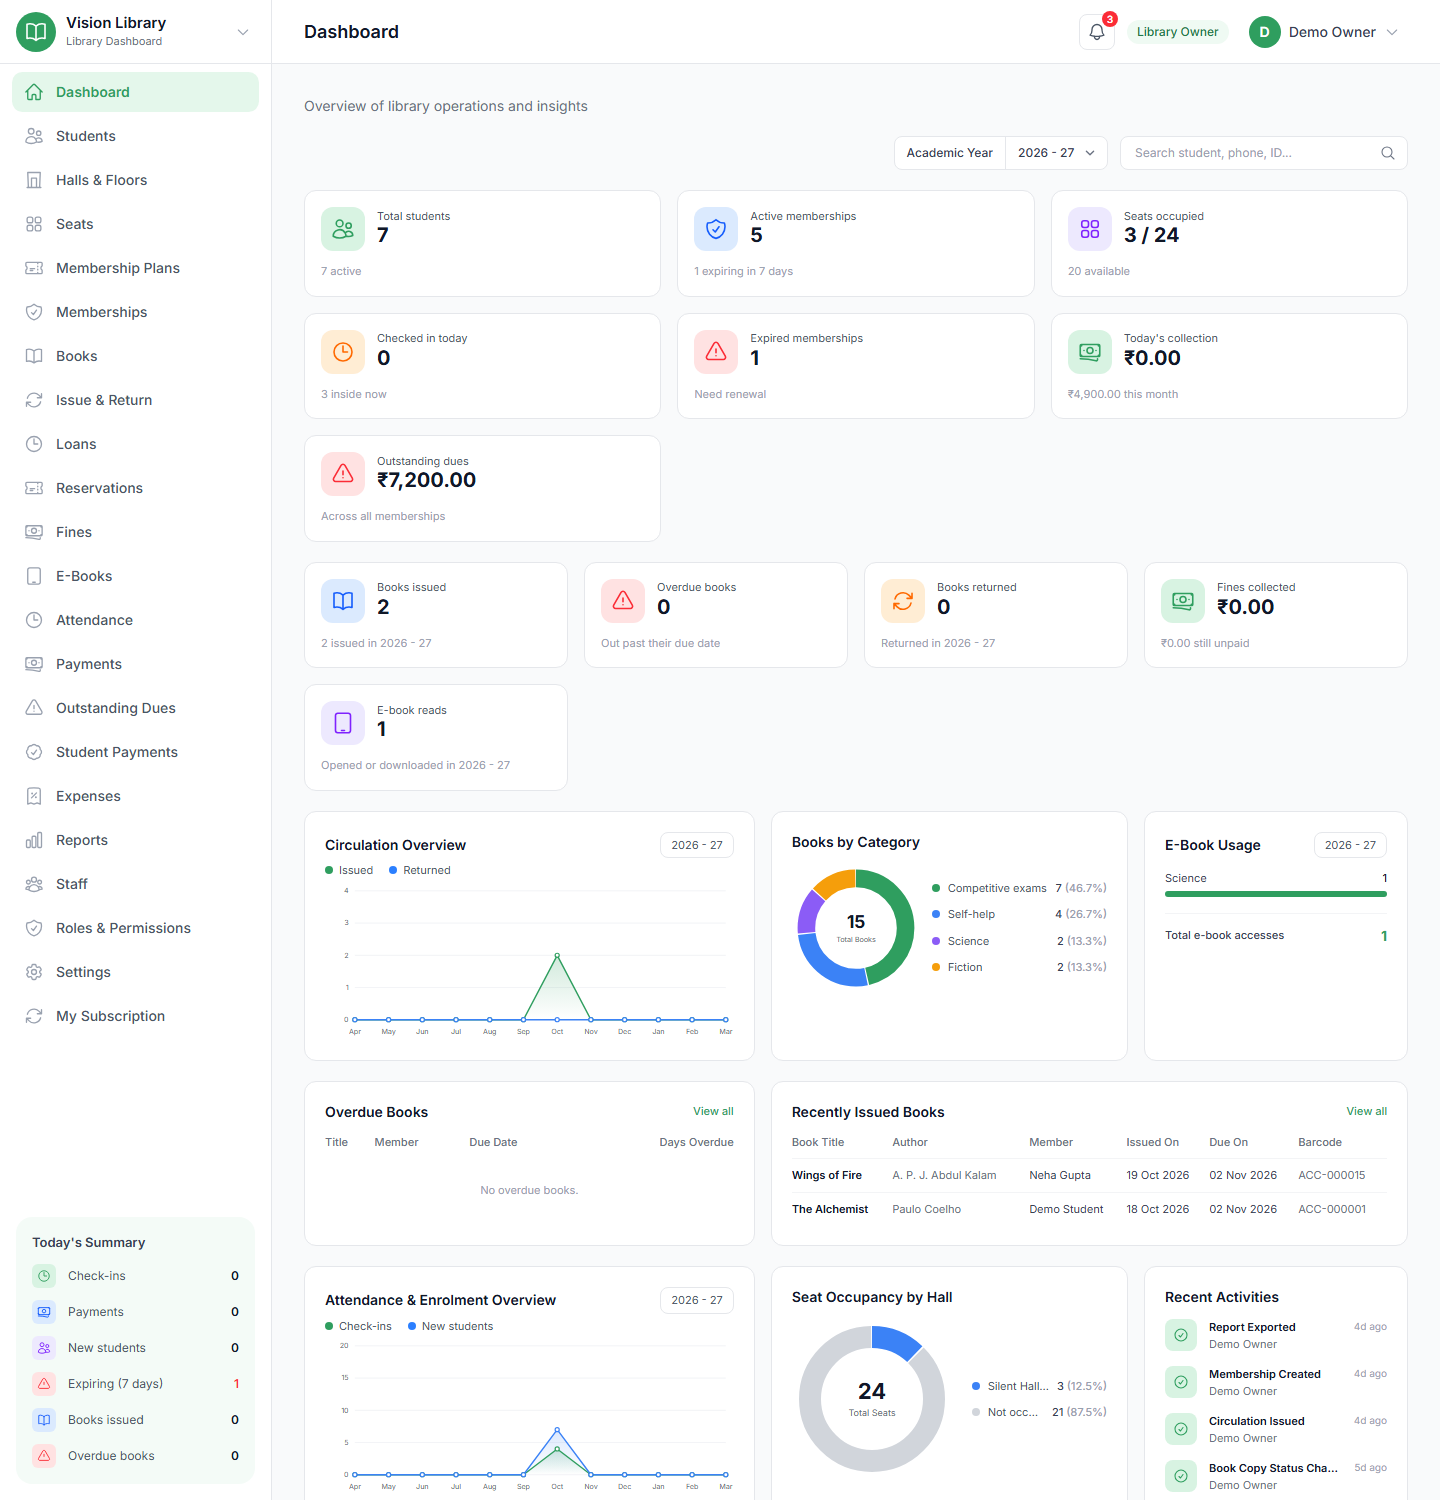Viewport: 1440px width, 1500px height.
Task: Click the Library Owner role badge
Action: (1177, 32)
